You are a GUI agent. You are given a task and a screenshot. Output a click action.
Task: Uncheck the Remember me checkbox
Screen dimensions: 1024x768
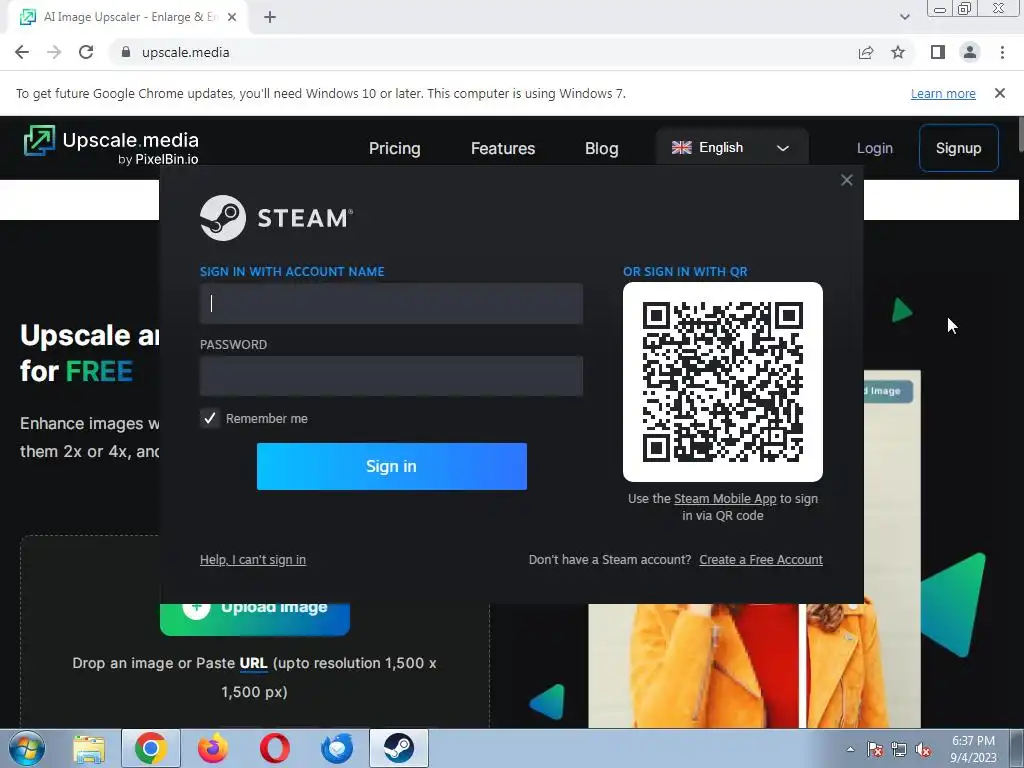click(210, 419)
